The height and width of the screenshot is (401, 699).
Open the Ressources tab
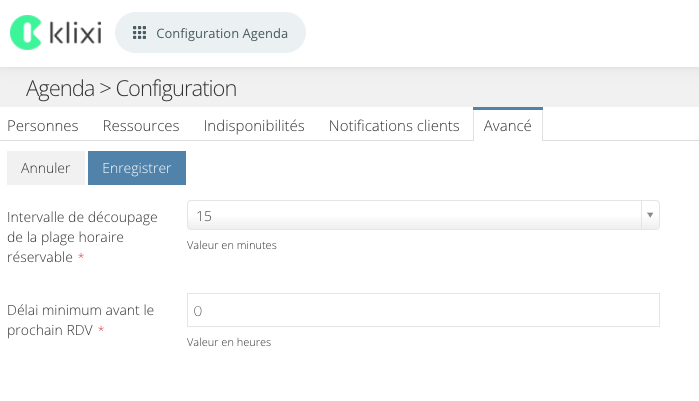coord(141,126)
